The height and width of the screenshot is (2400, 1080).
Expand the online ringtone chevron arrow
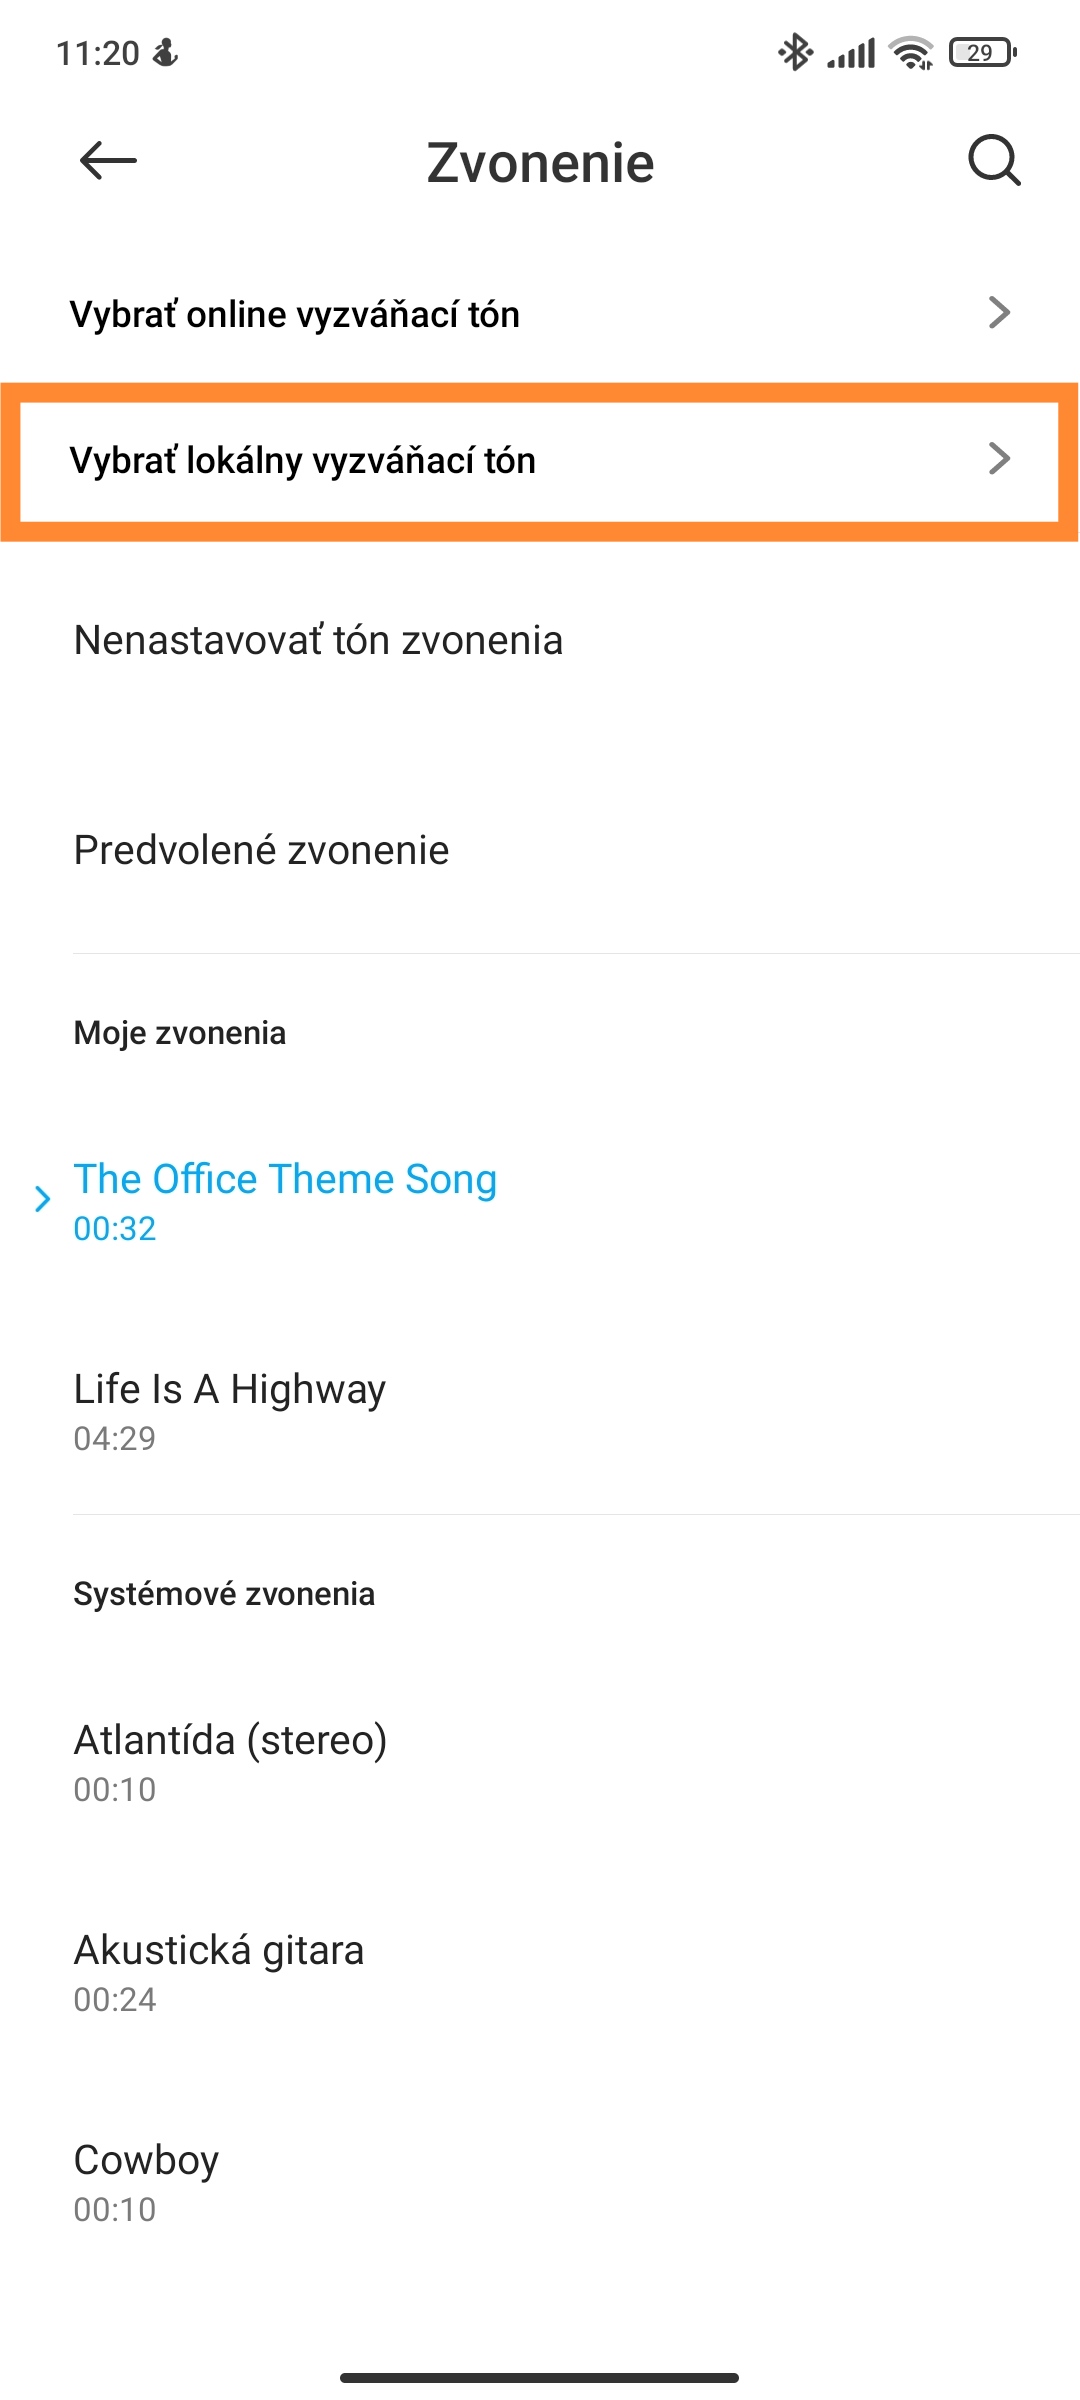pyautogui.click(x=999, y=313)
